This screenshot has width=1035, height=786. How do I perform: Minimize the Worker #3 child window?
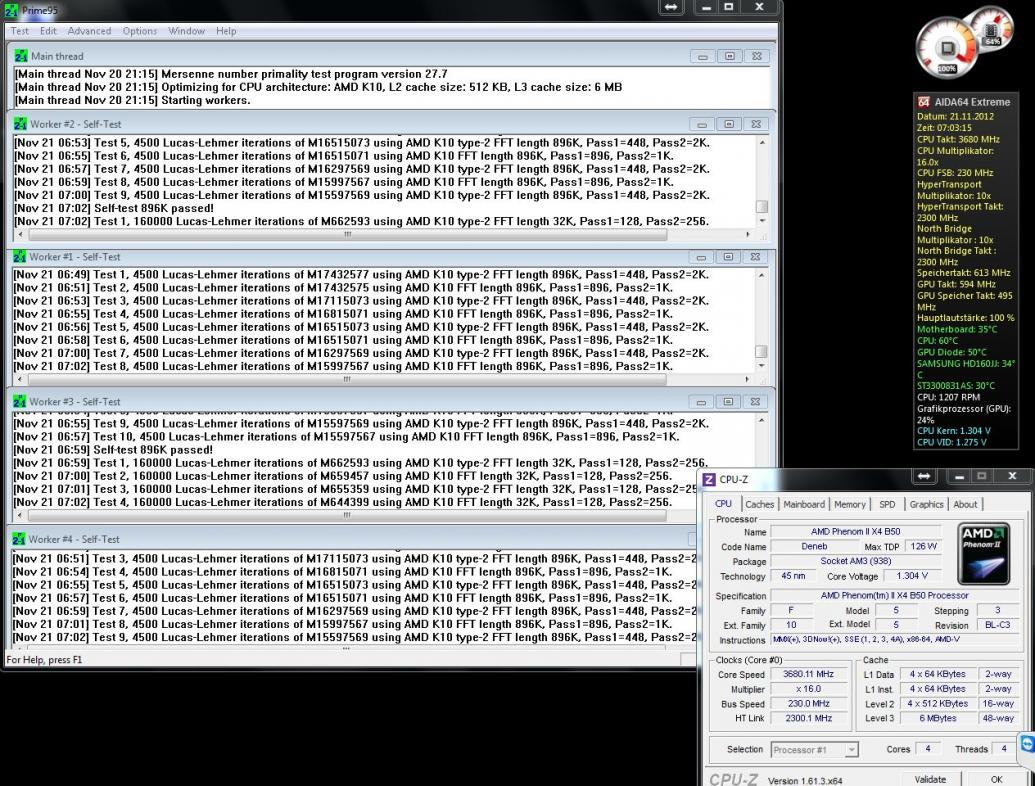click(701, 401)
